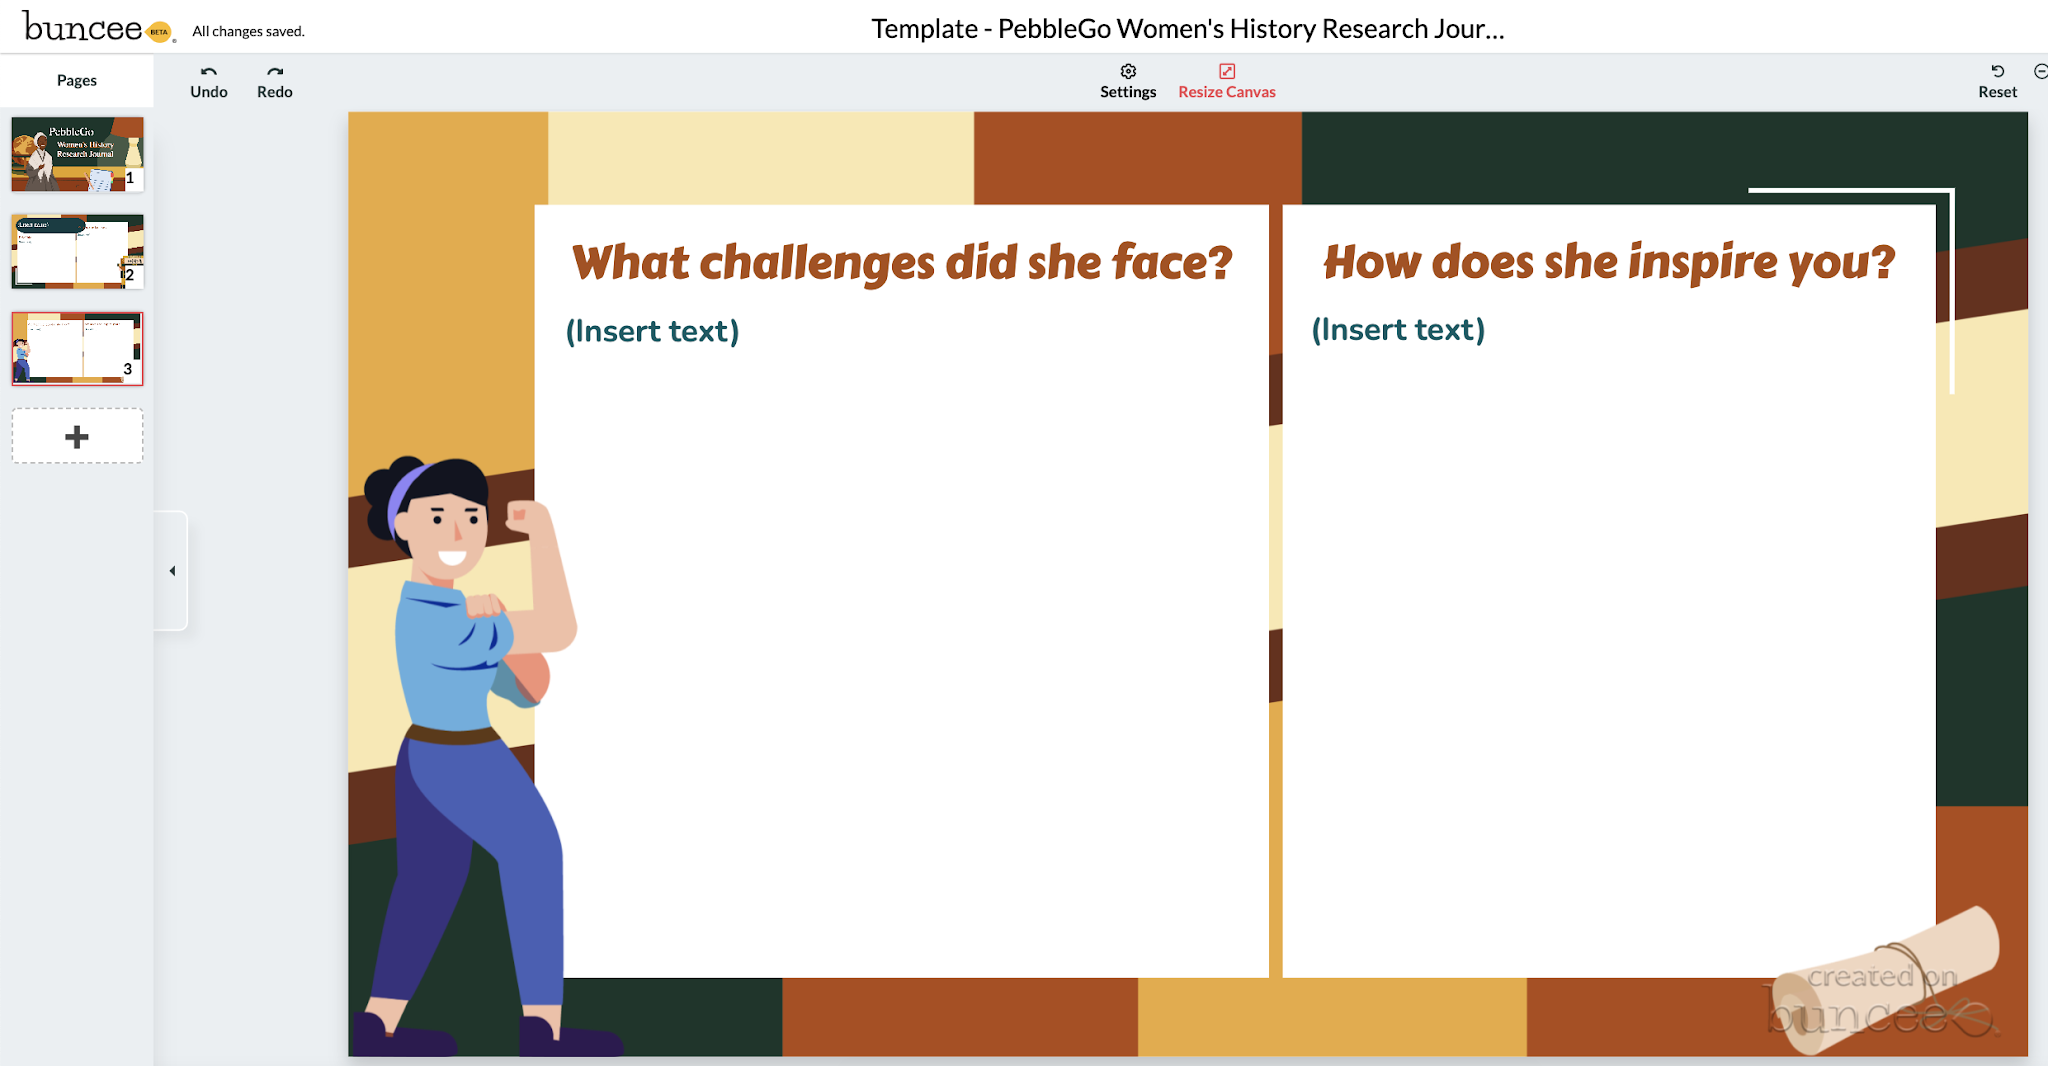This screenshot has width=2048, height=1066.
Task: Click the Insert text placeholder under challenges question
Action: (652, 330)
